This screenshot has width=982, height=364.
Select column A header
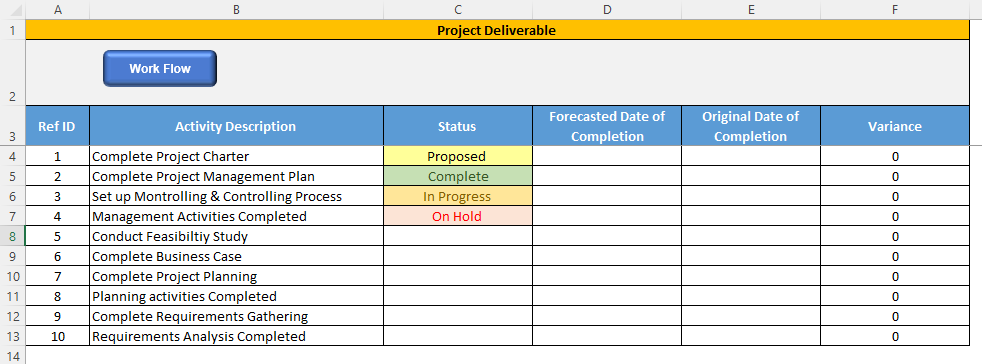[58, 9]
